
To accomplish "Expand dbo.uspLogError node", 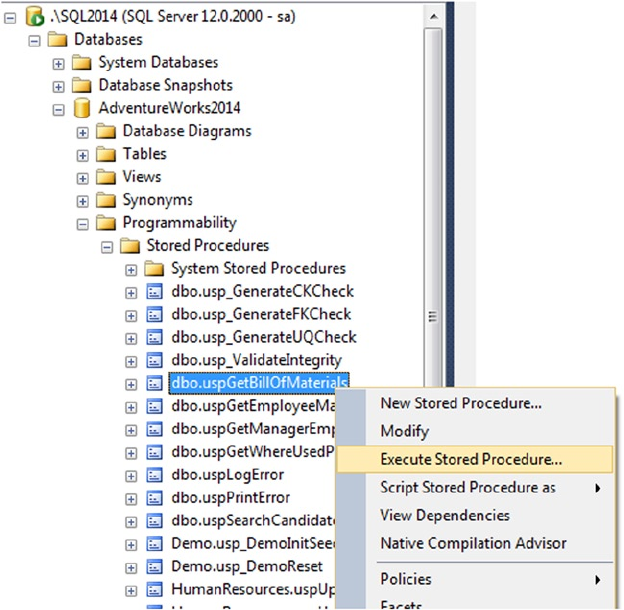I will (x=131, y=476).
